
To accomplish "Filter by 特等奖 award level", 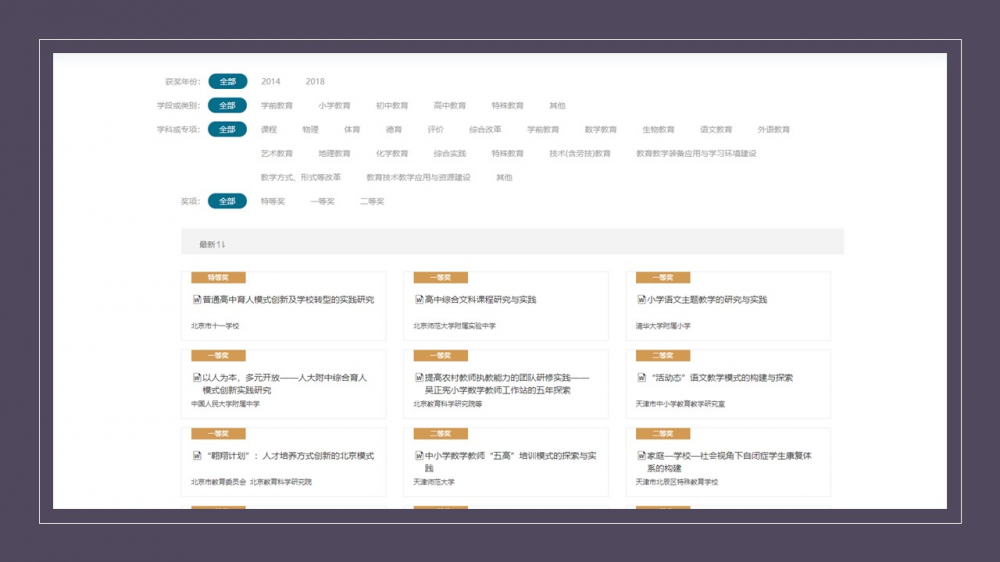I will tap(273, 201).
